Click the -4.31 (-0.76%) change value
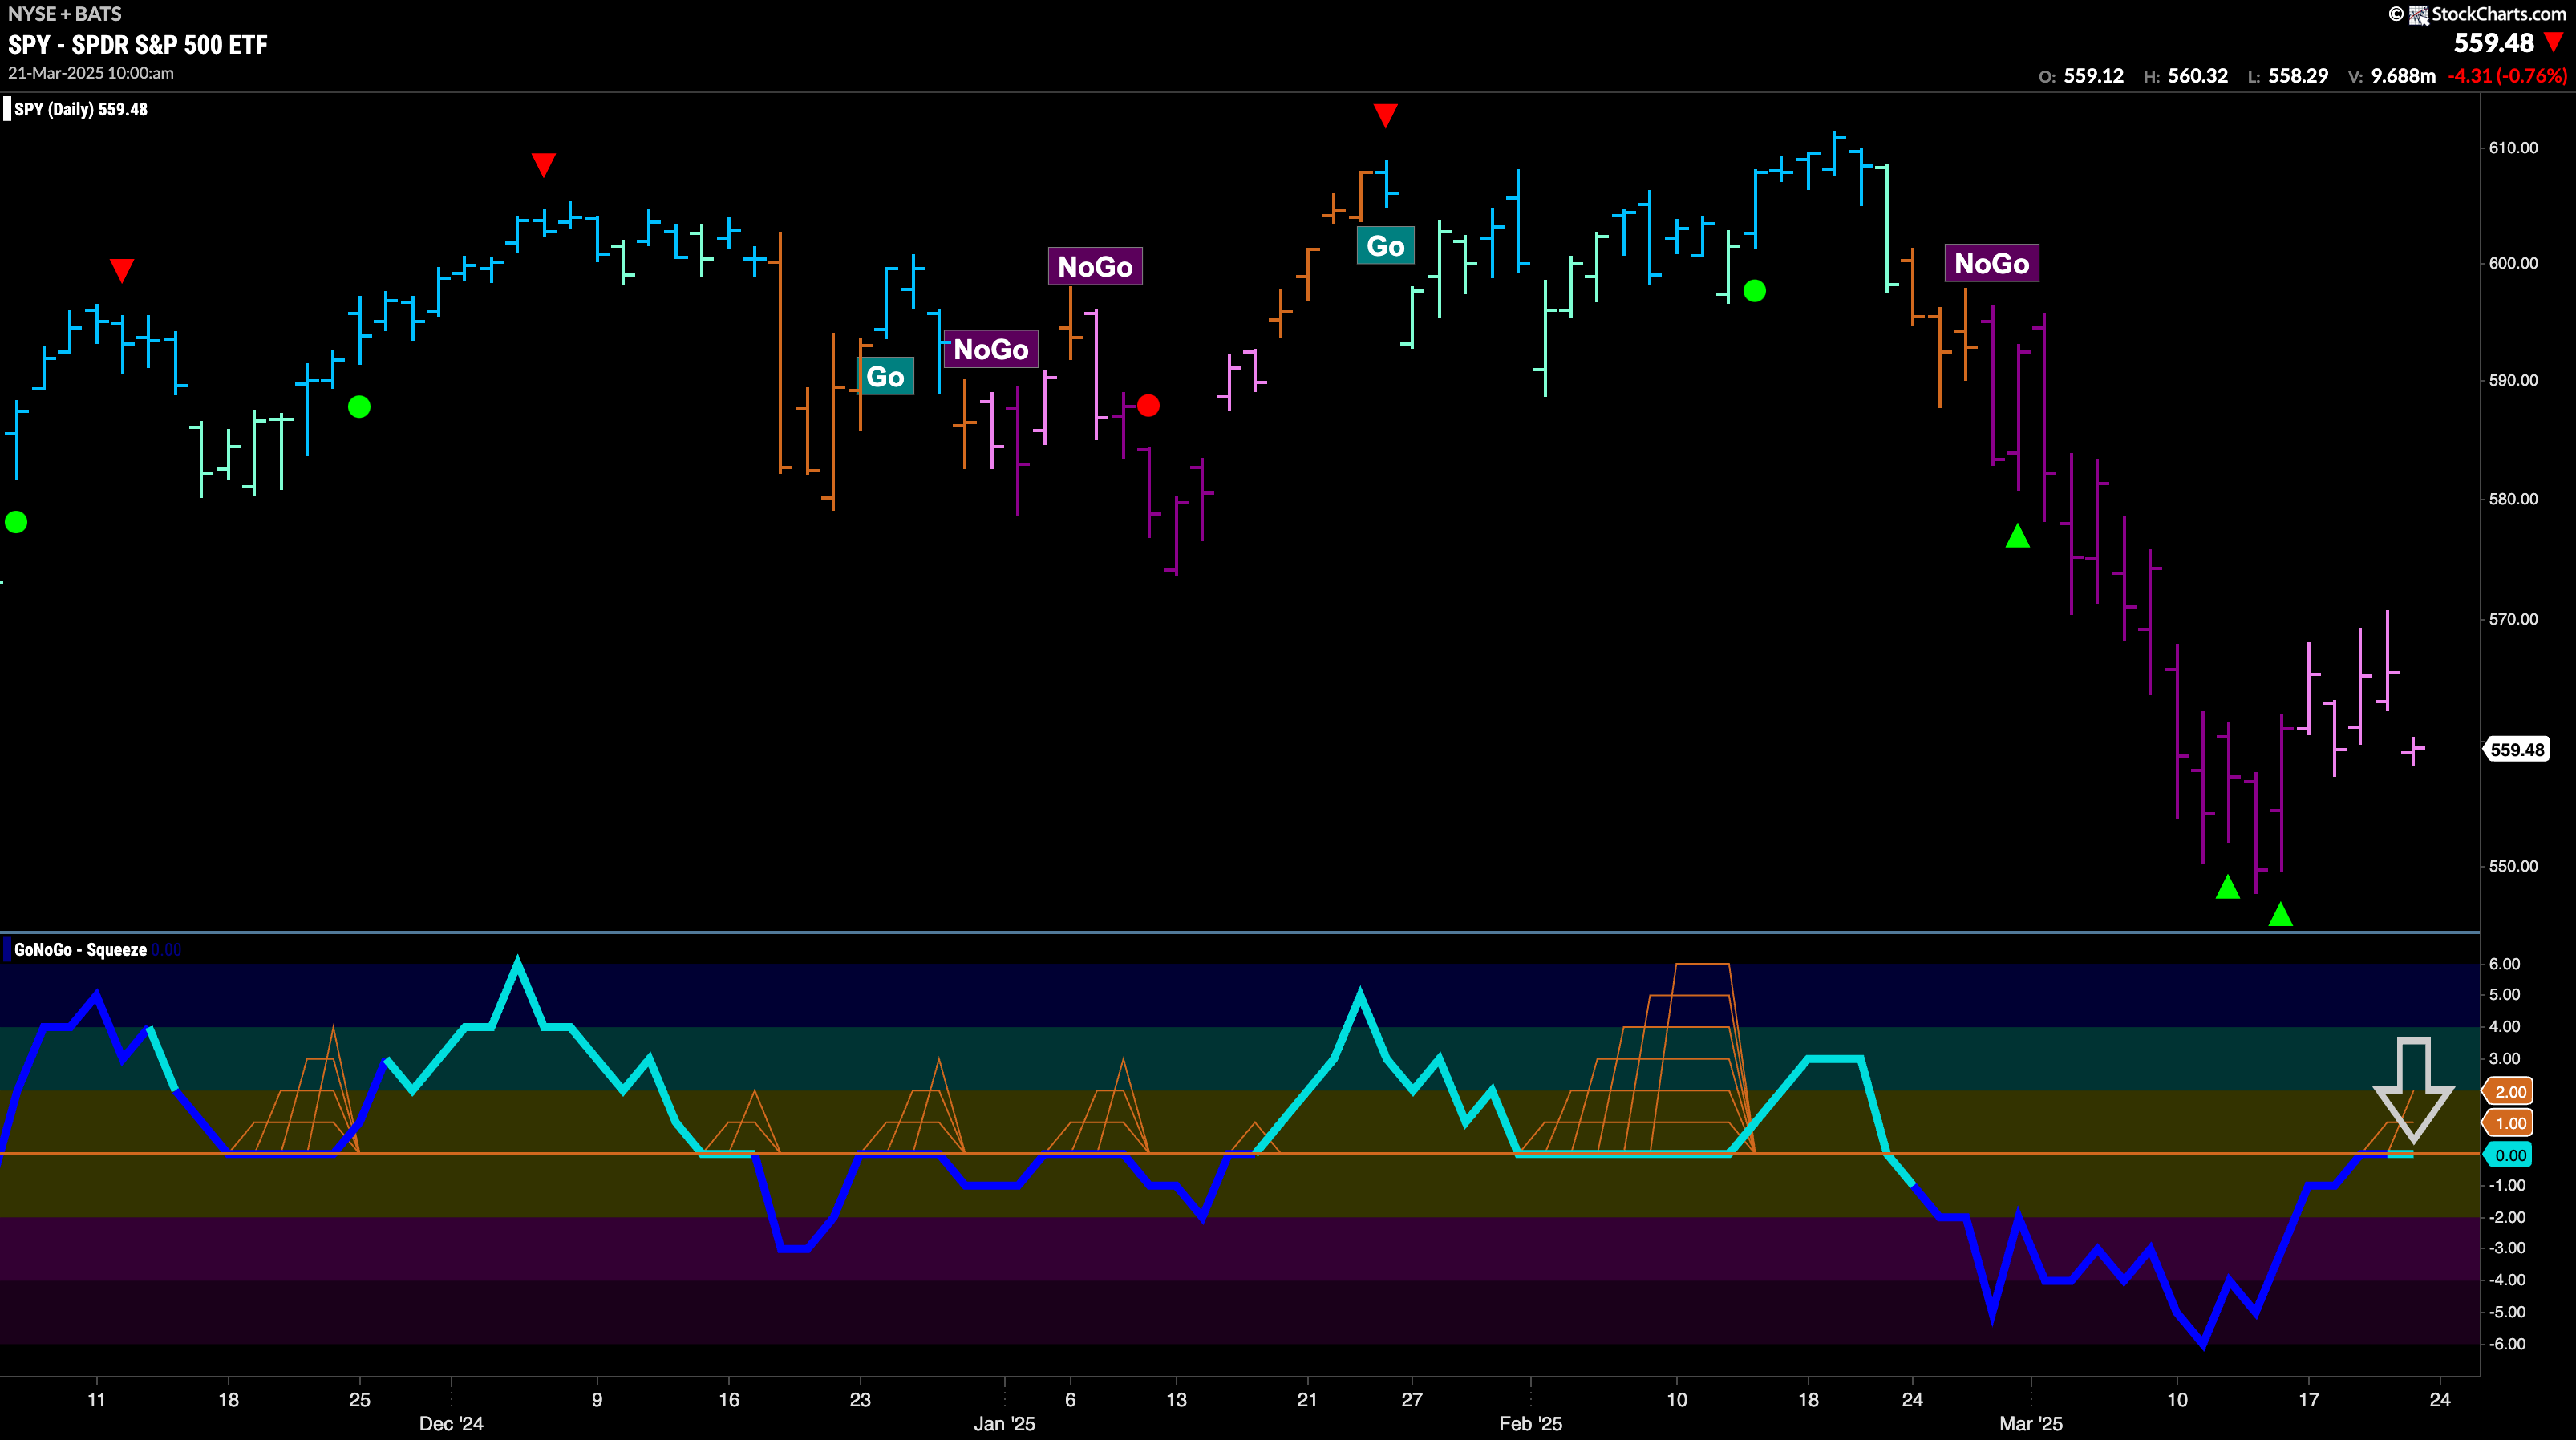2576x1440 pixels. [x=2507, y=76]
